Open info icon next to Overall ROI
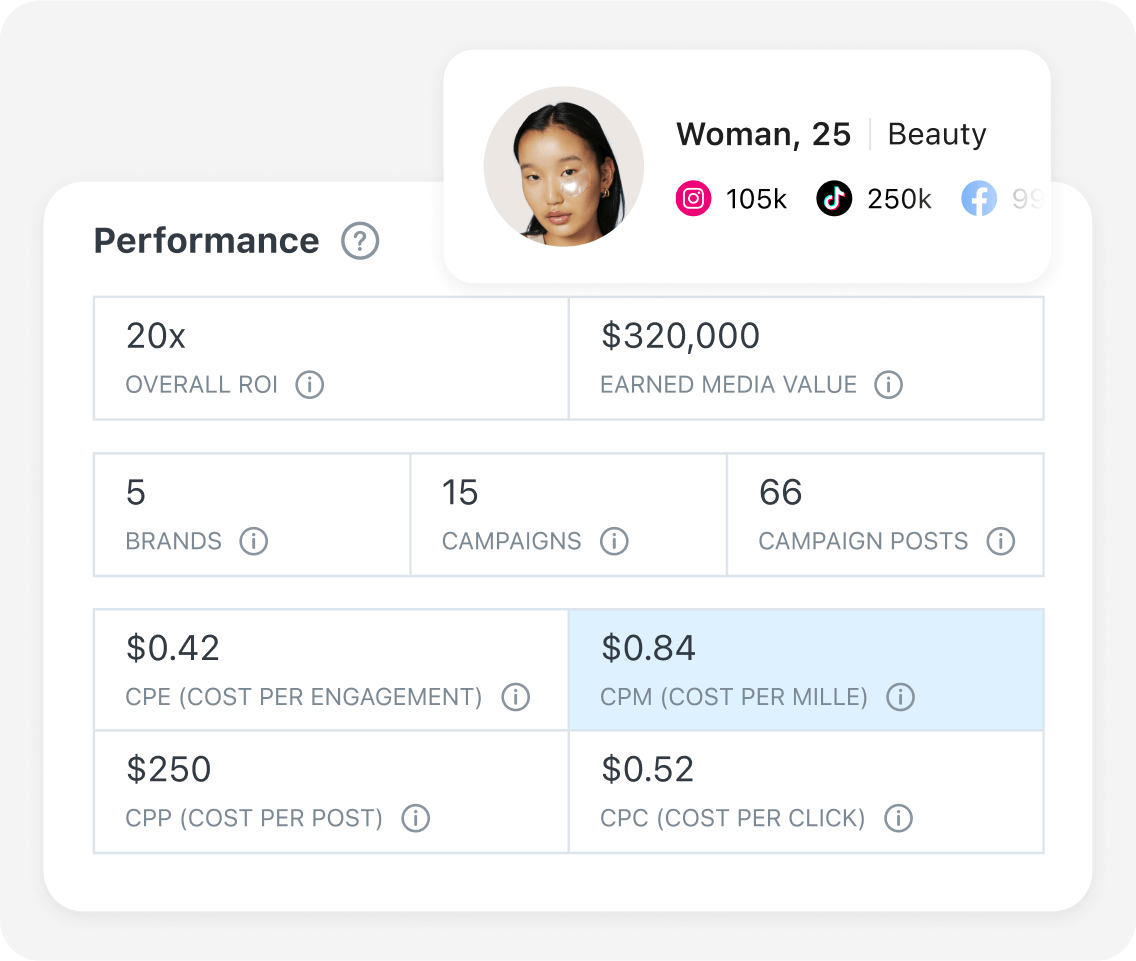This screenshot has height=961, width=1136. (x=310, y=385)
